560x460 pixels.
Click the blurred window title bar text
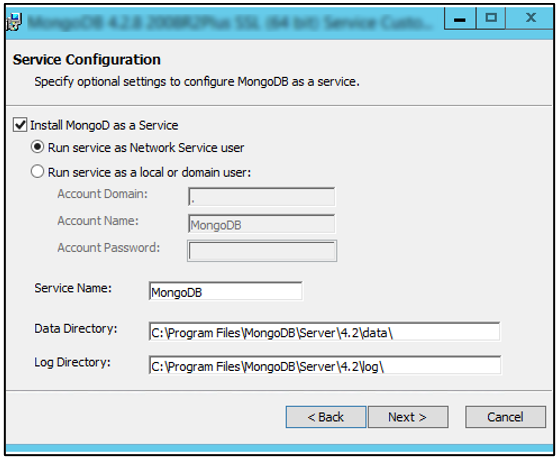(x=229, y=22)
